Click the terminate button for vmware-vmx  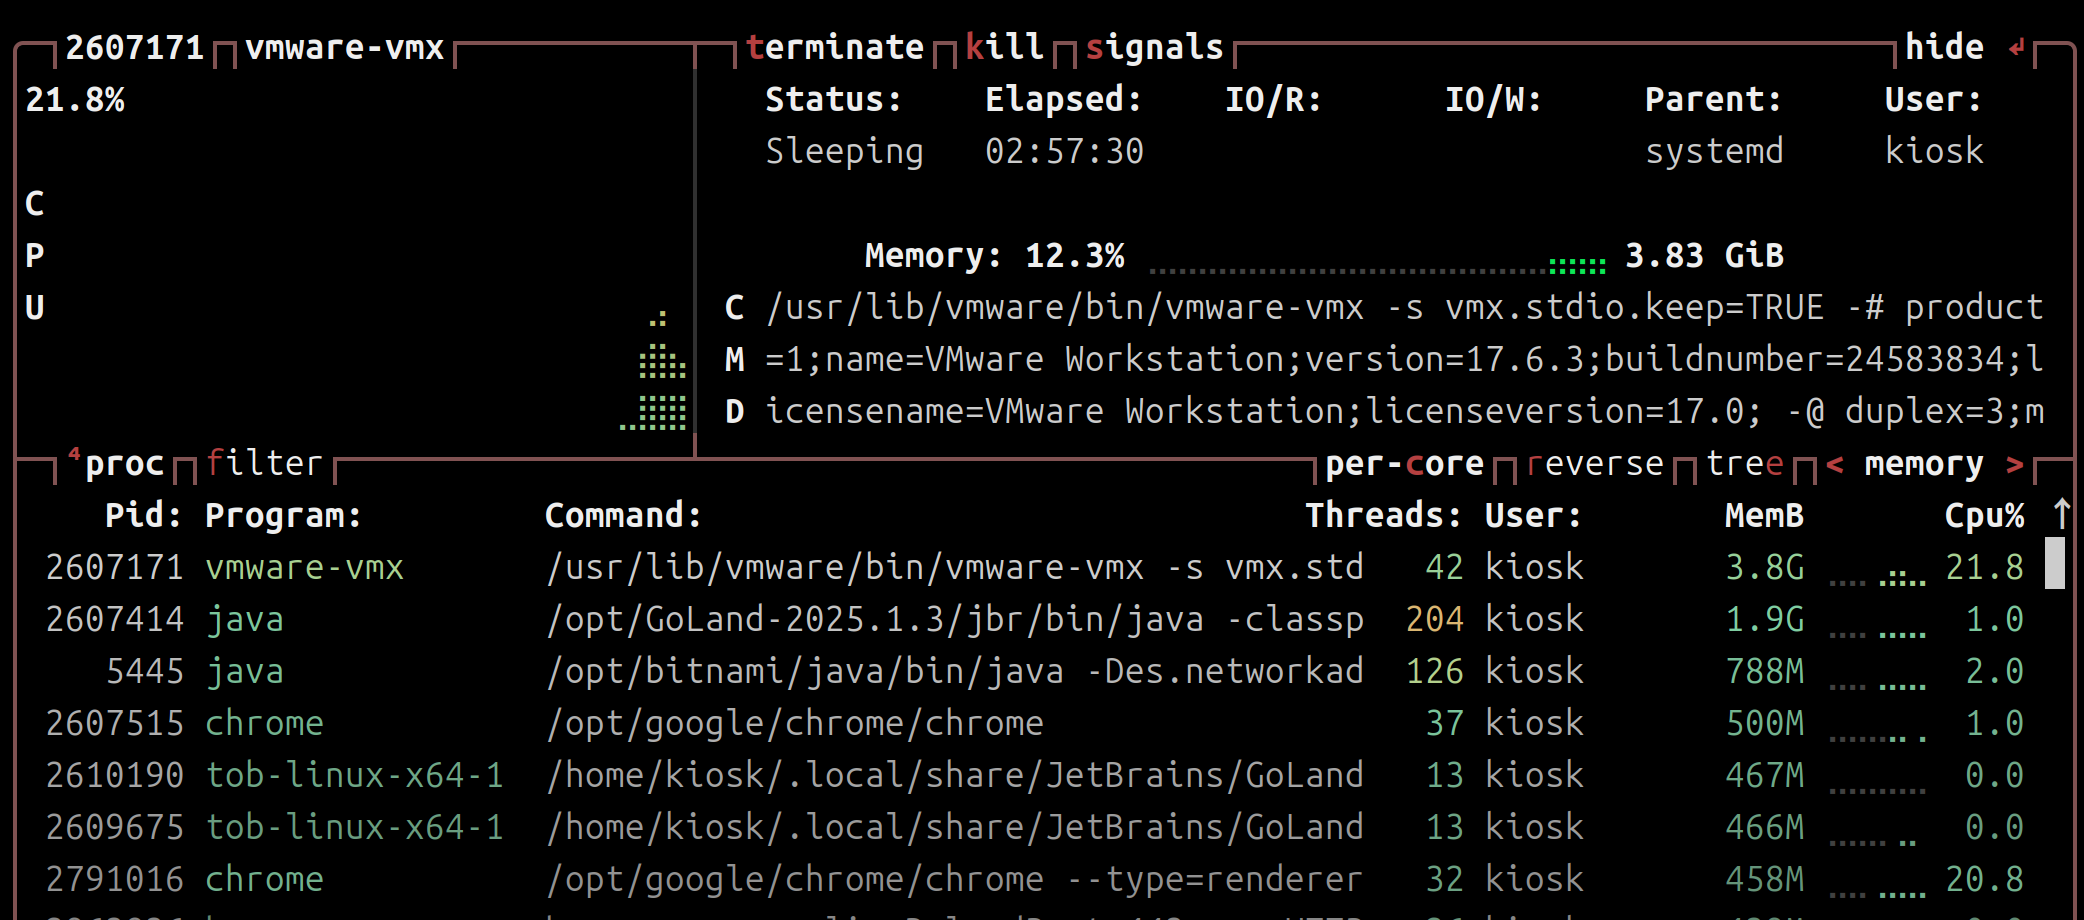coord(834,46)
